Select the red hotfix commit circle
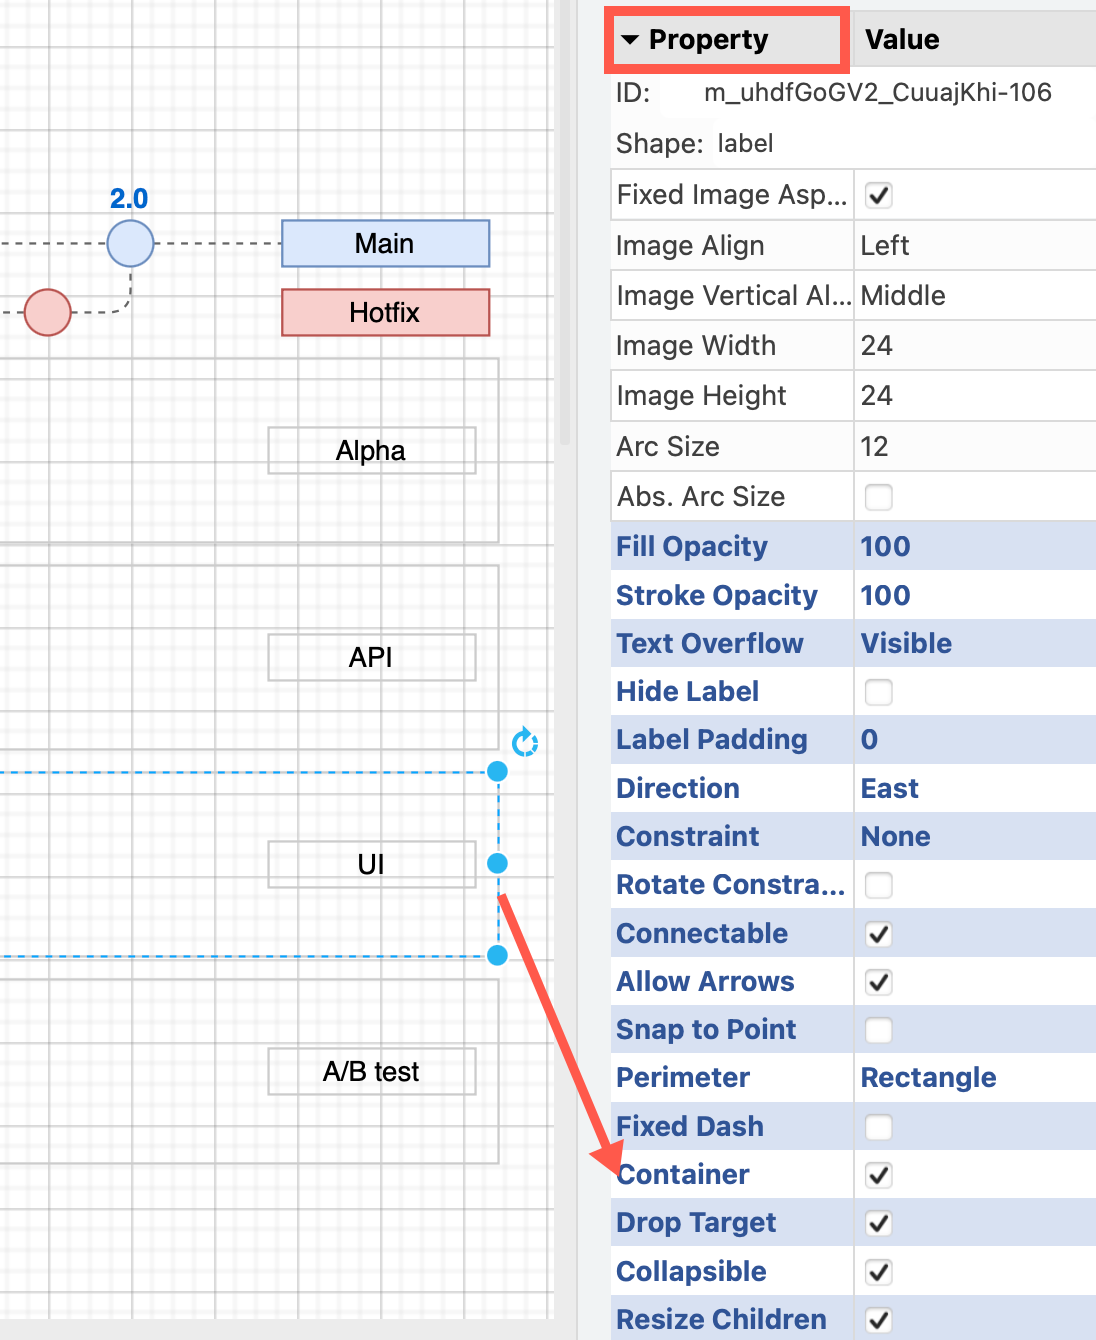This screenshot has width=1096, height=1340. tap(46, 312)
